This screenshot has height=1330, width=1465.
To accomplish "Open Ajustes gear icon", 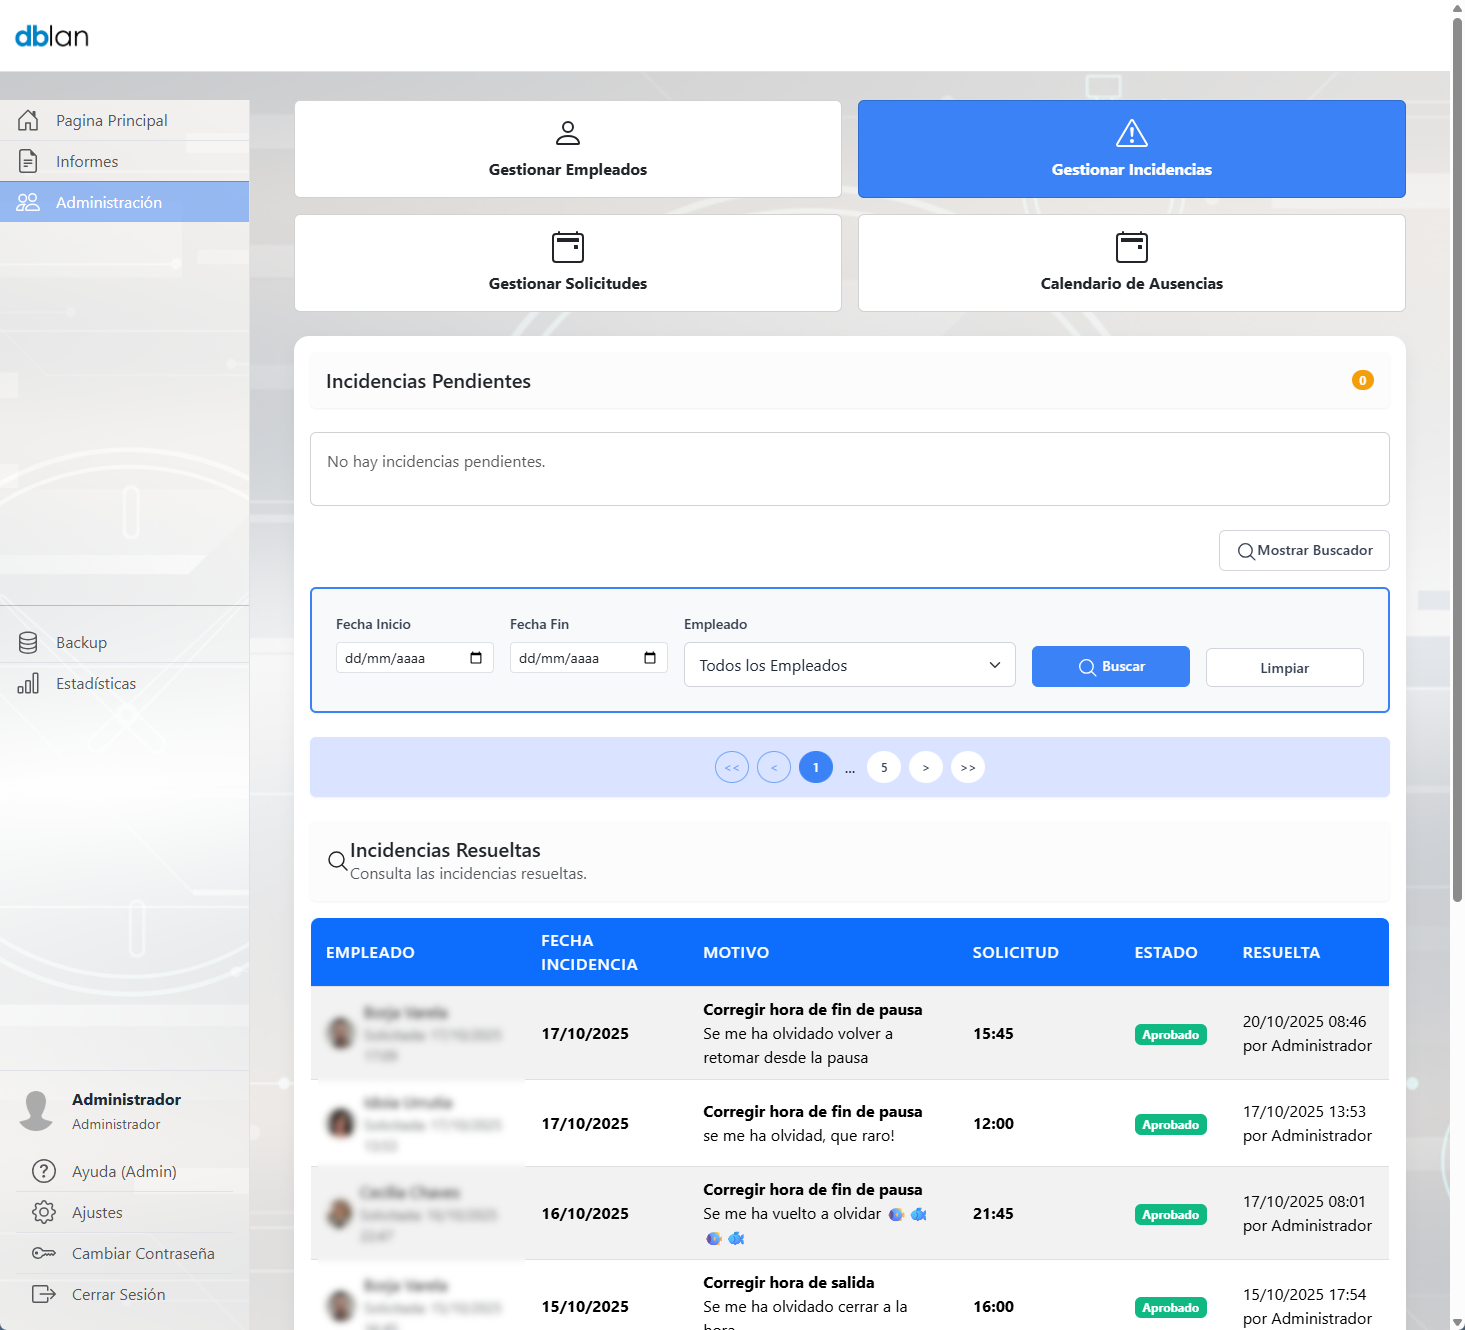I will tap(44, 1212).
